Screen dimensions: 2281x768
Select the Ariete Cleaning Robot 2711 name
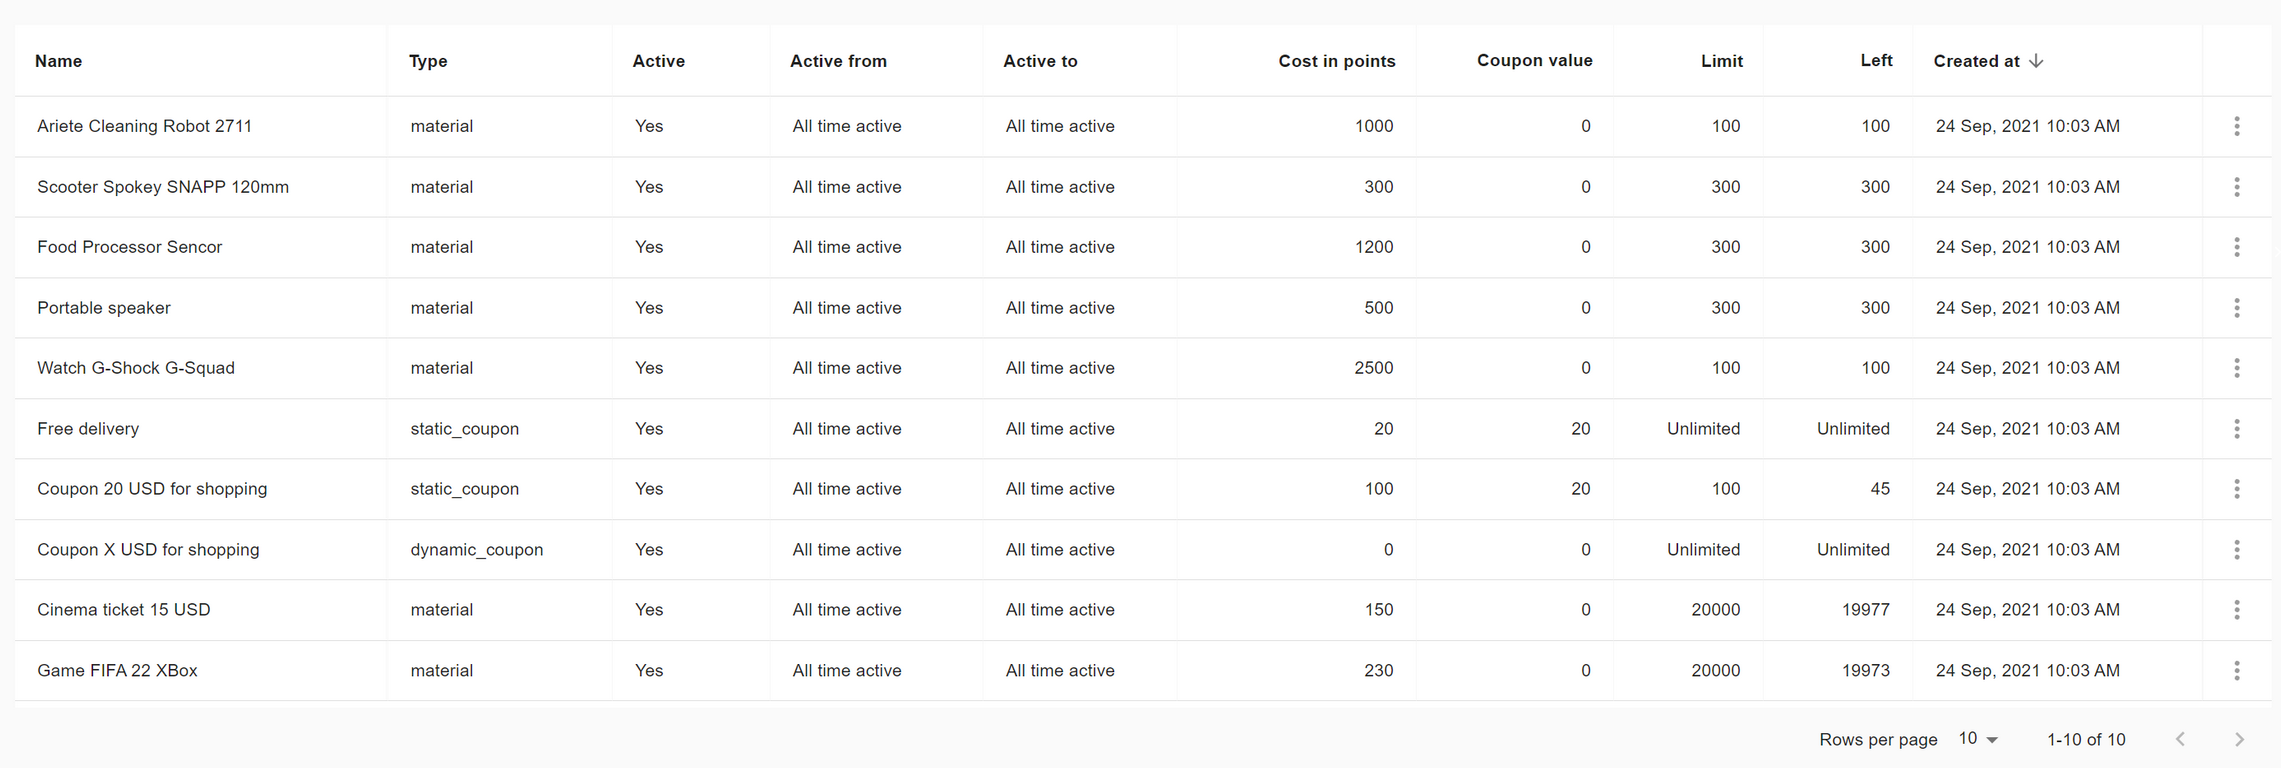click(144, 126)
